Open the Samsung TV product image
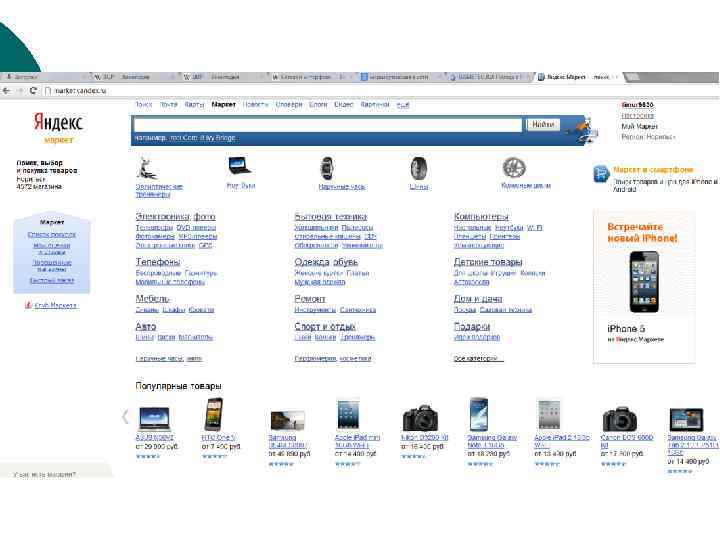Screen dimensions: 720x540 287,420
